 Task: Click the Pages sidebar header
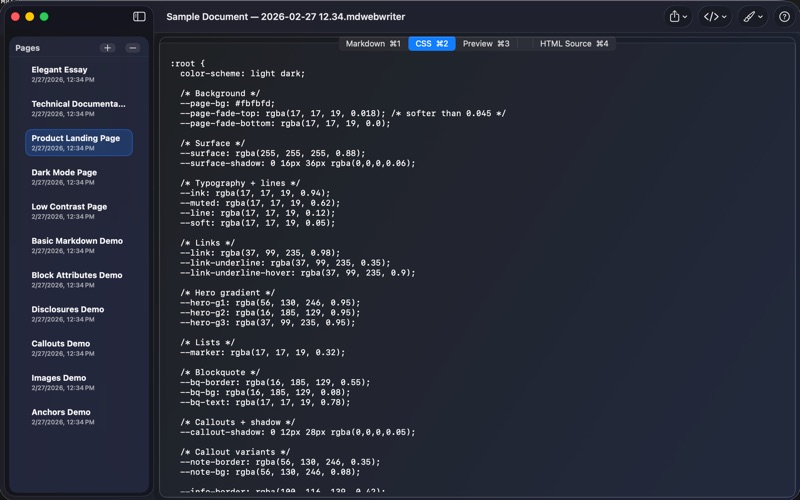(28, 48)
